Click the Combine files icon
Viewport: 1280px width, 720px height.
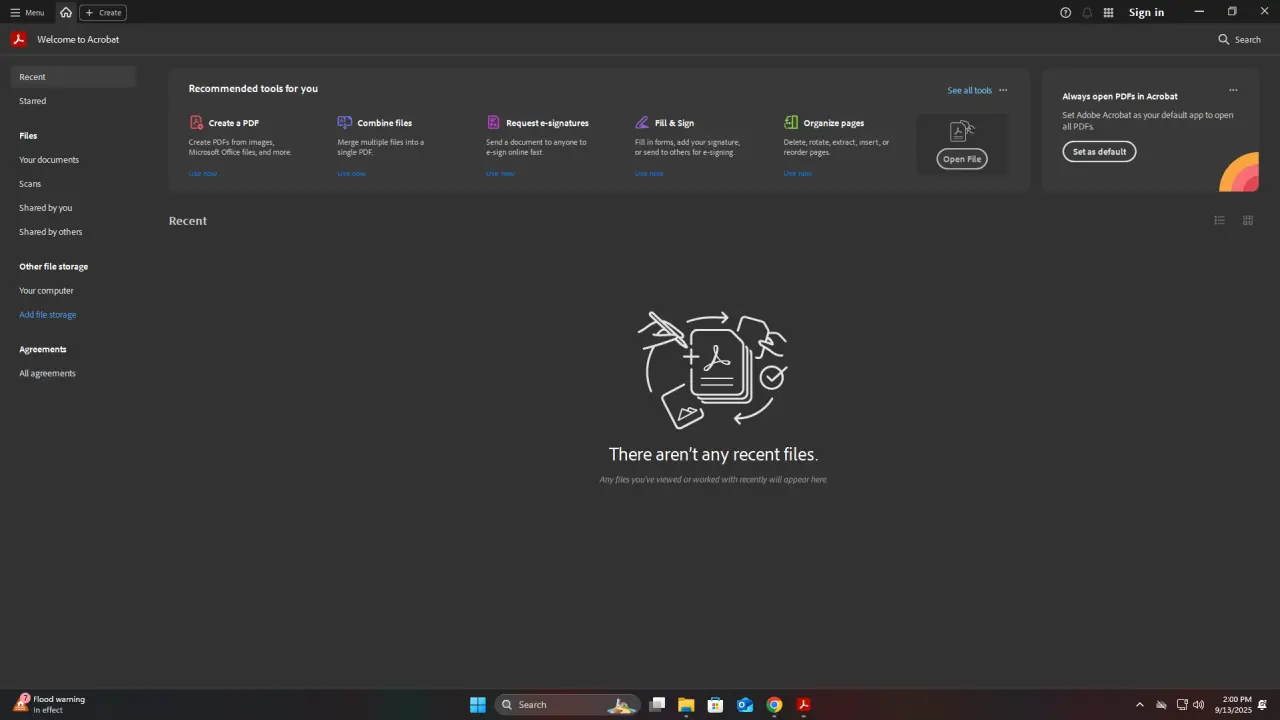click(x=344, y=122)
